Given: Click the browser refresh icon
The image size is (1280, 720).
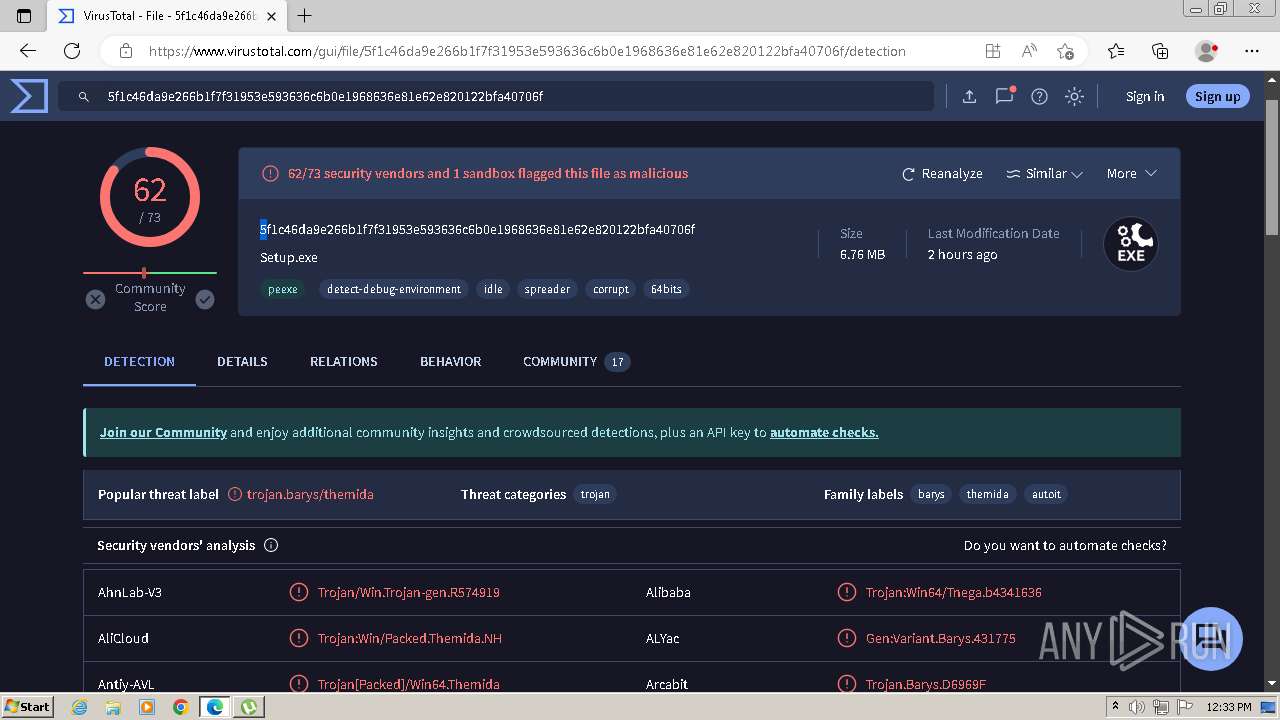Looking at the screenshot, I should (x=72, y=51).
